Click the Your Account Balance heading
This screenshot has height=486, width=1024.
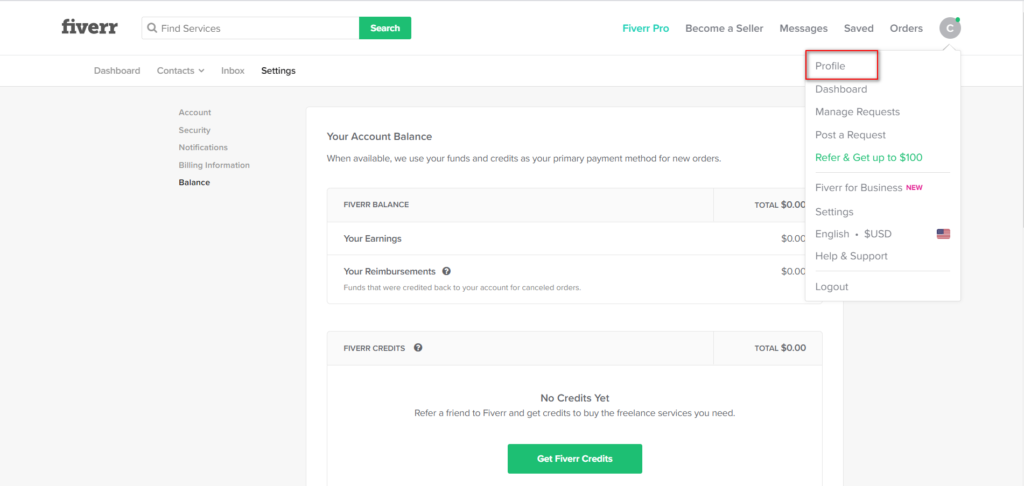(x=379, y=137)
